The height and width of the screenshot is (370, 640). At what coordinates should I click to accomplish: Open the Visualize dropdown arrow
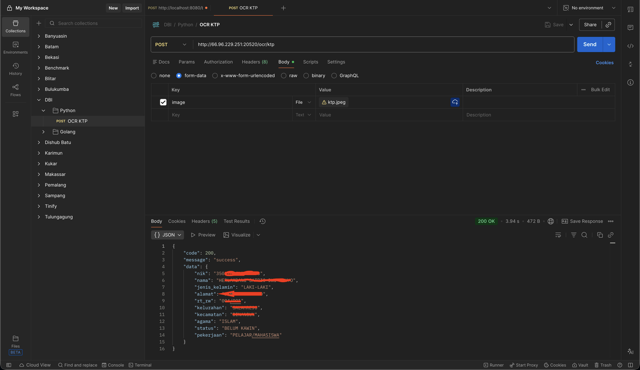258,235
